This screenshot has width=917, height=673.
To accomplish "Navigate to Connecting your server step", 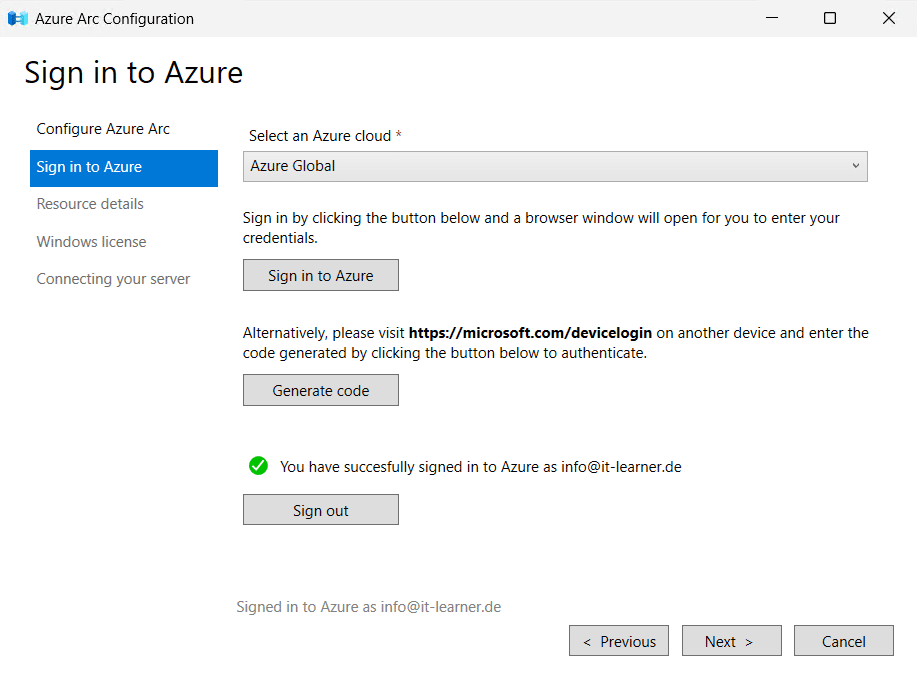I will point(113,278).
